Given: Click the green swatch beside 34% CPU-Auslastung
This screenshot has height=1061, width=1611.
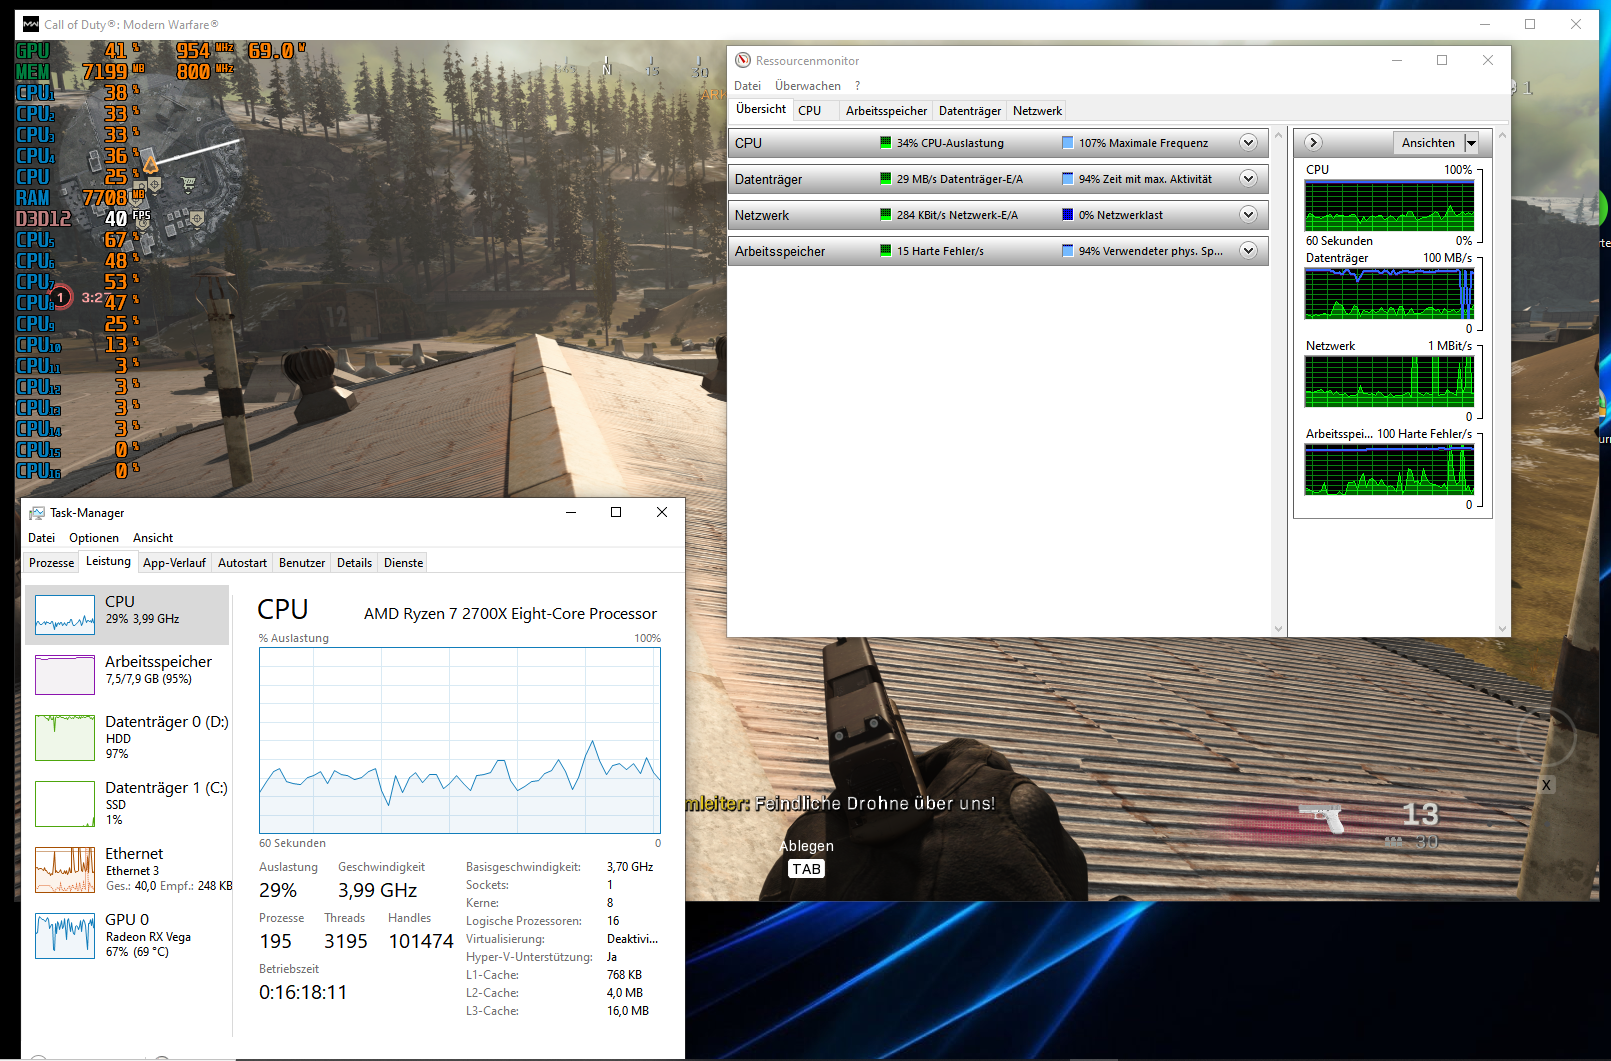Looking at the screenshot, I should (x=885, y=142).
